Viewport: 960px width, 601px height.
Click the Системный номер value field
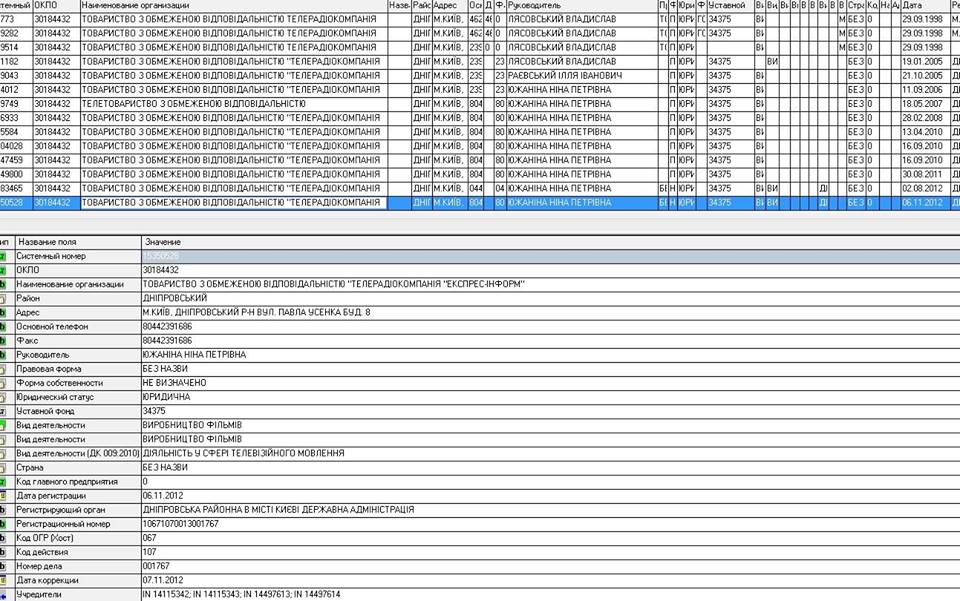pyautogui.click(x=550, y=256)
